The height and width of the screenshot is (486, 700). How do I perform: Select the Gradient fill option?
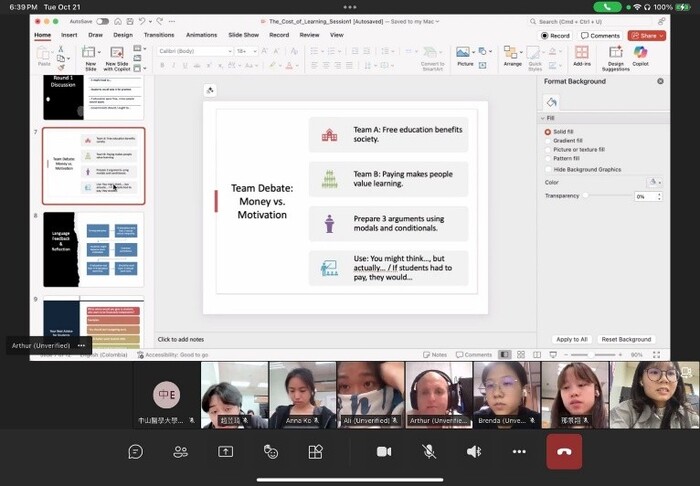point(548,141)
